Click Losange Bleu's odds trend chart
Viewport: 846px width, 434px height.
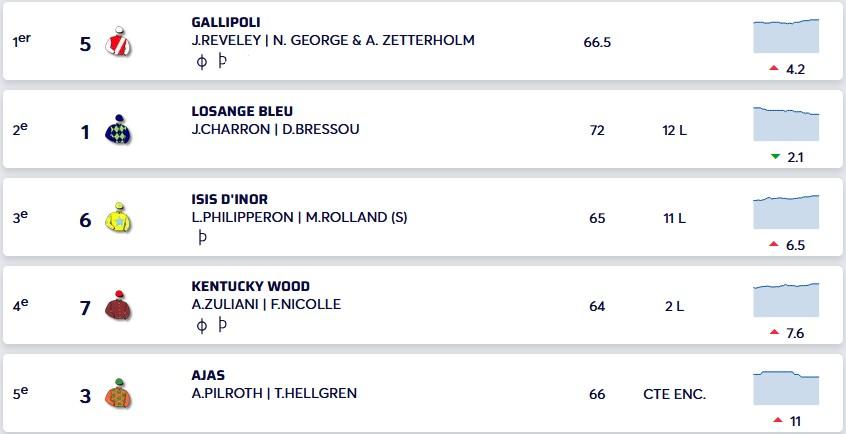(x=786, y=124)
